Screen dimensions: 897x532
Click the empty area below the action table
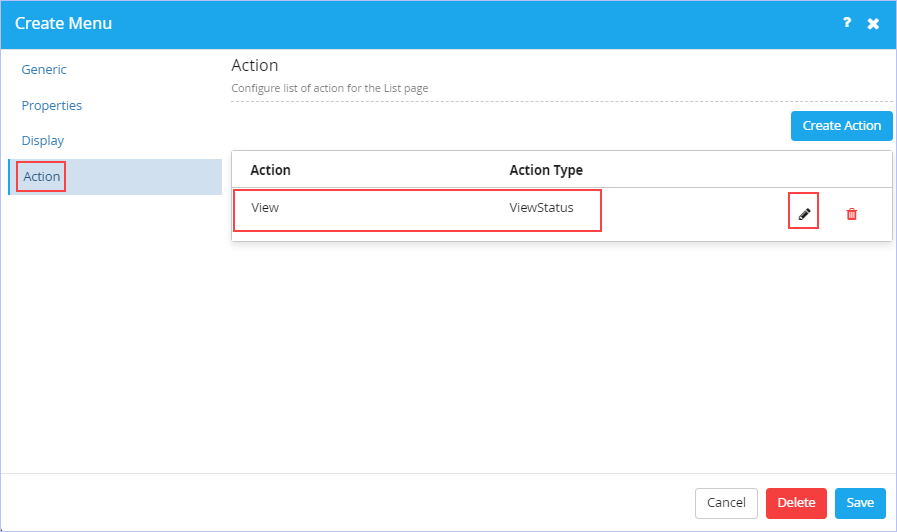tap(561, 355)
